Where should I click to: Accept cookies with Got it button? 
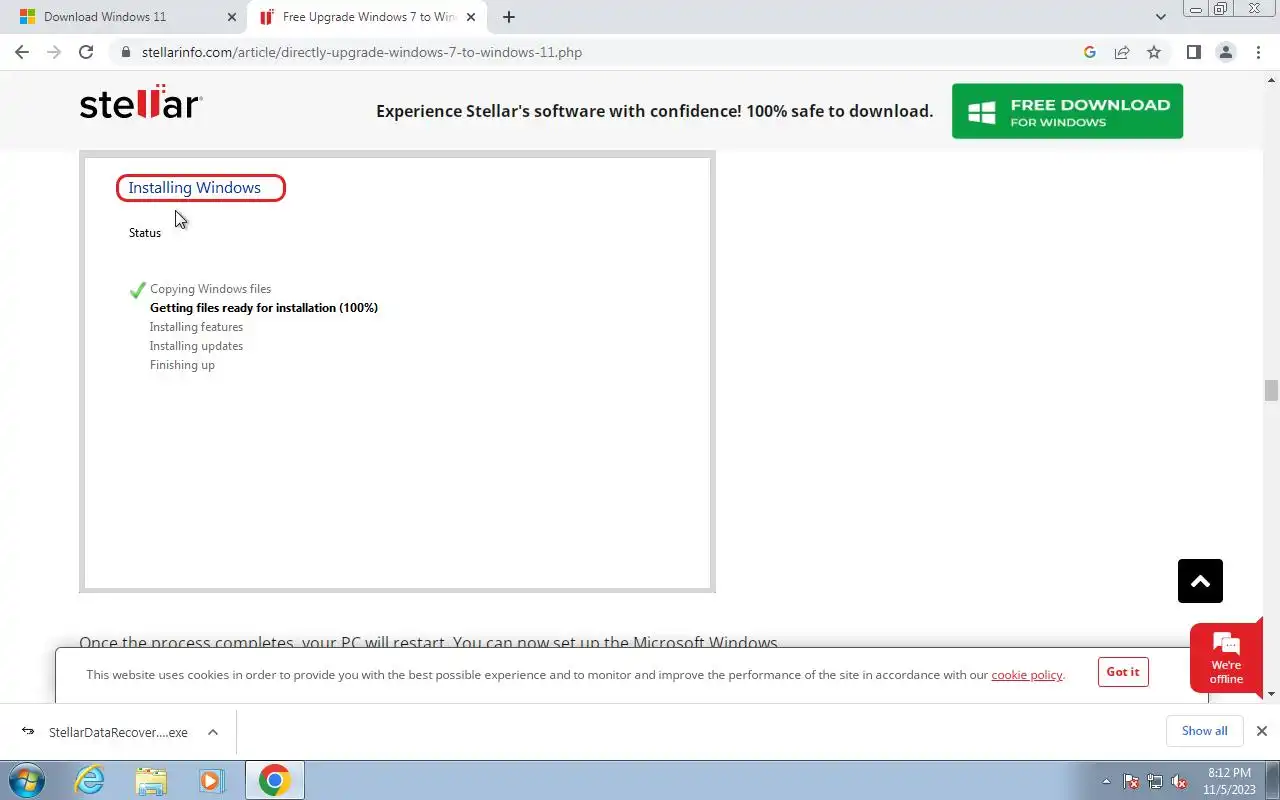1123,672
